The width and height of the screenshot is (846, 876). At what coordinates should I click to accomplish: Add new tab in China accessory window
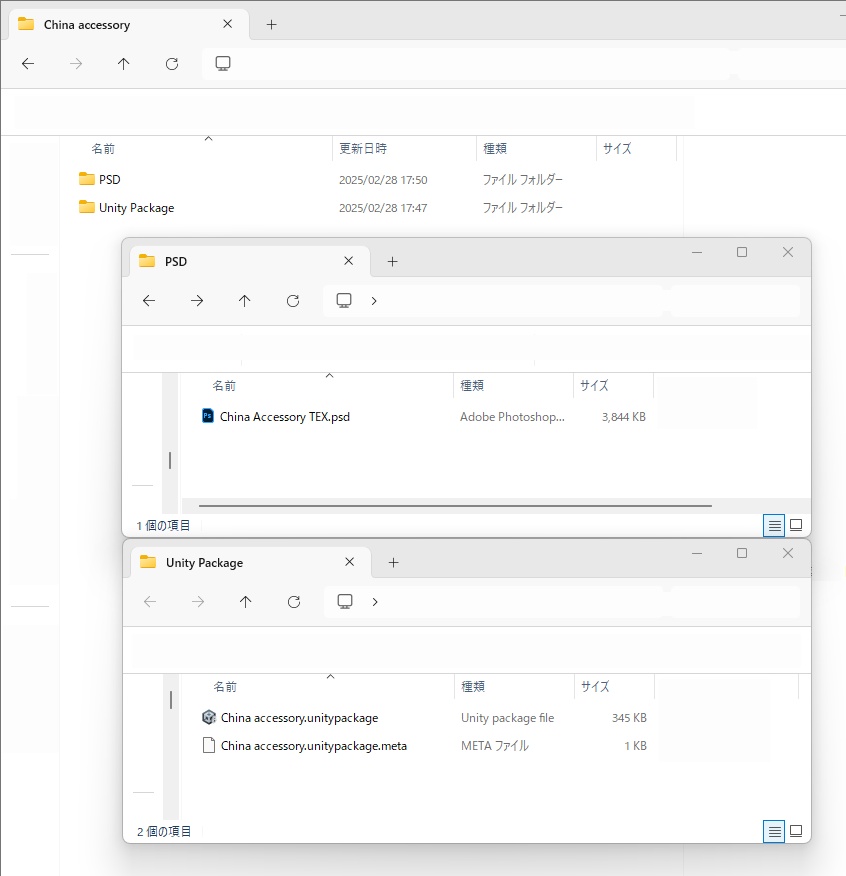click(x=272, y=25)
